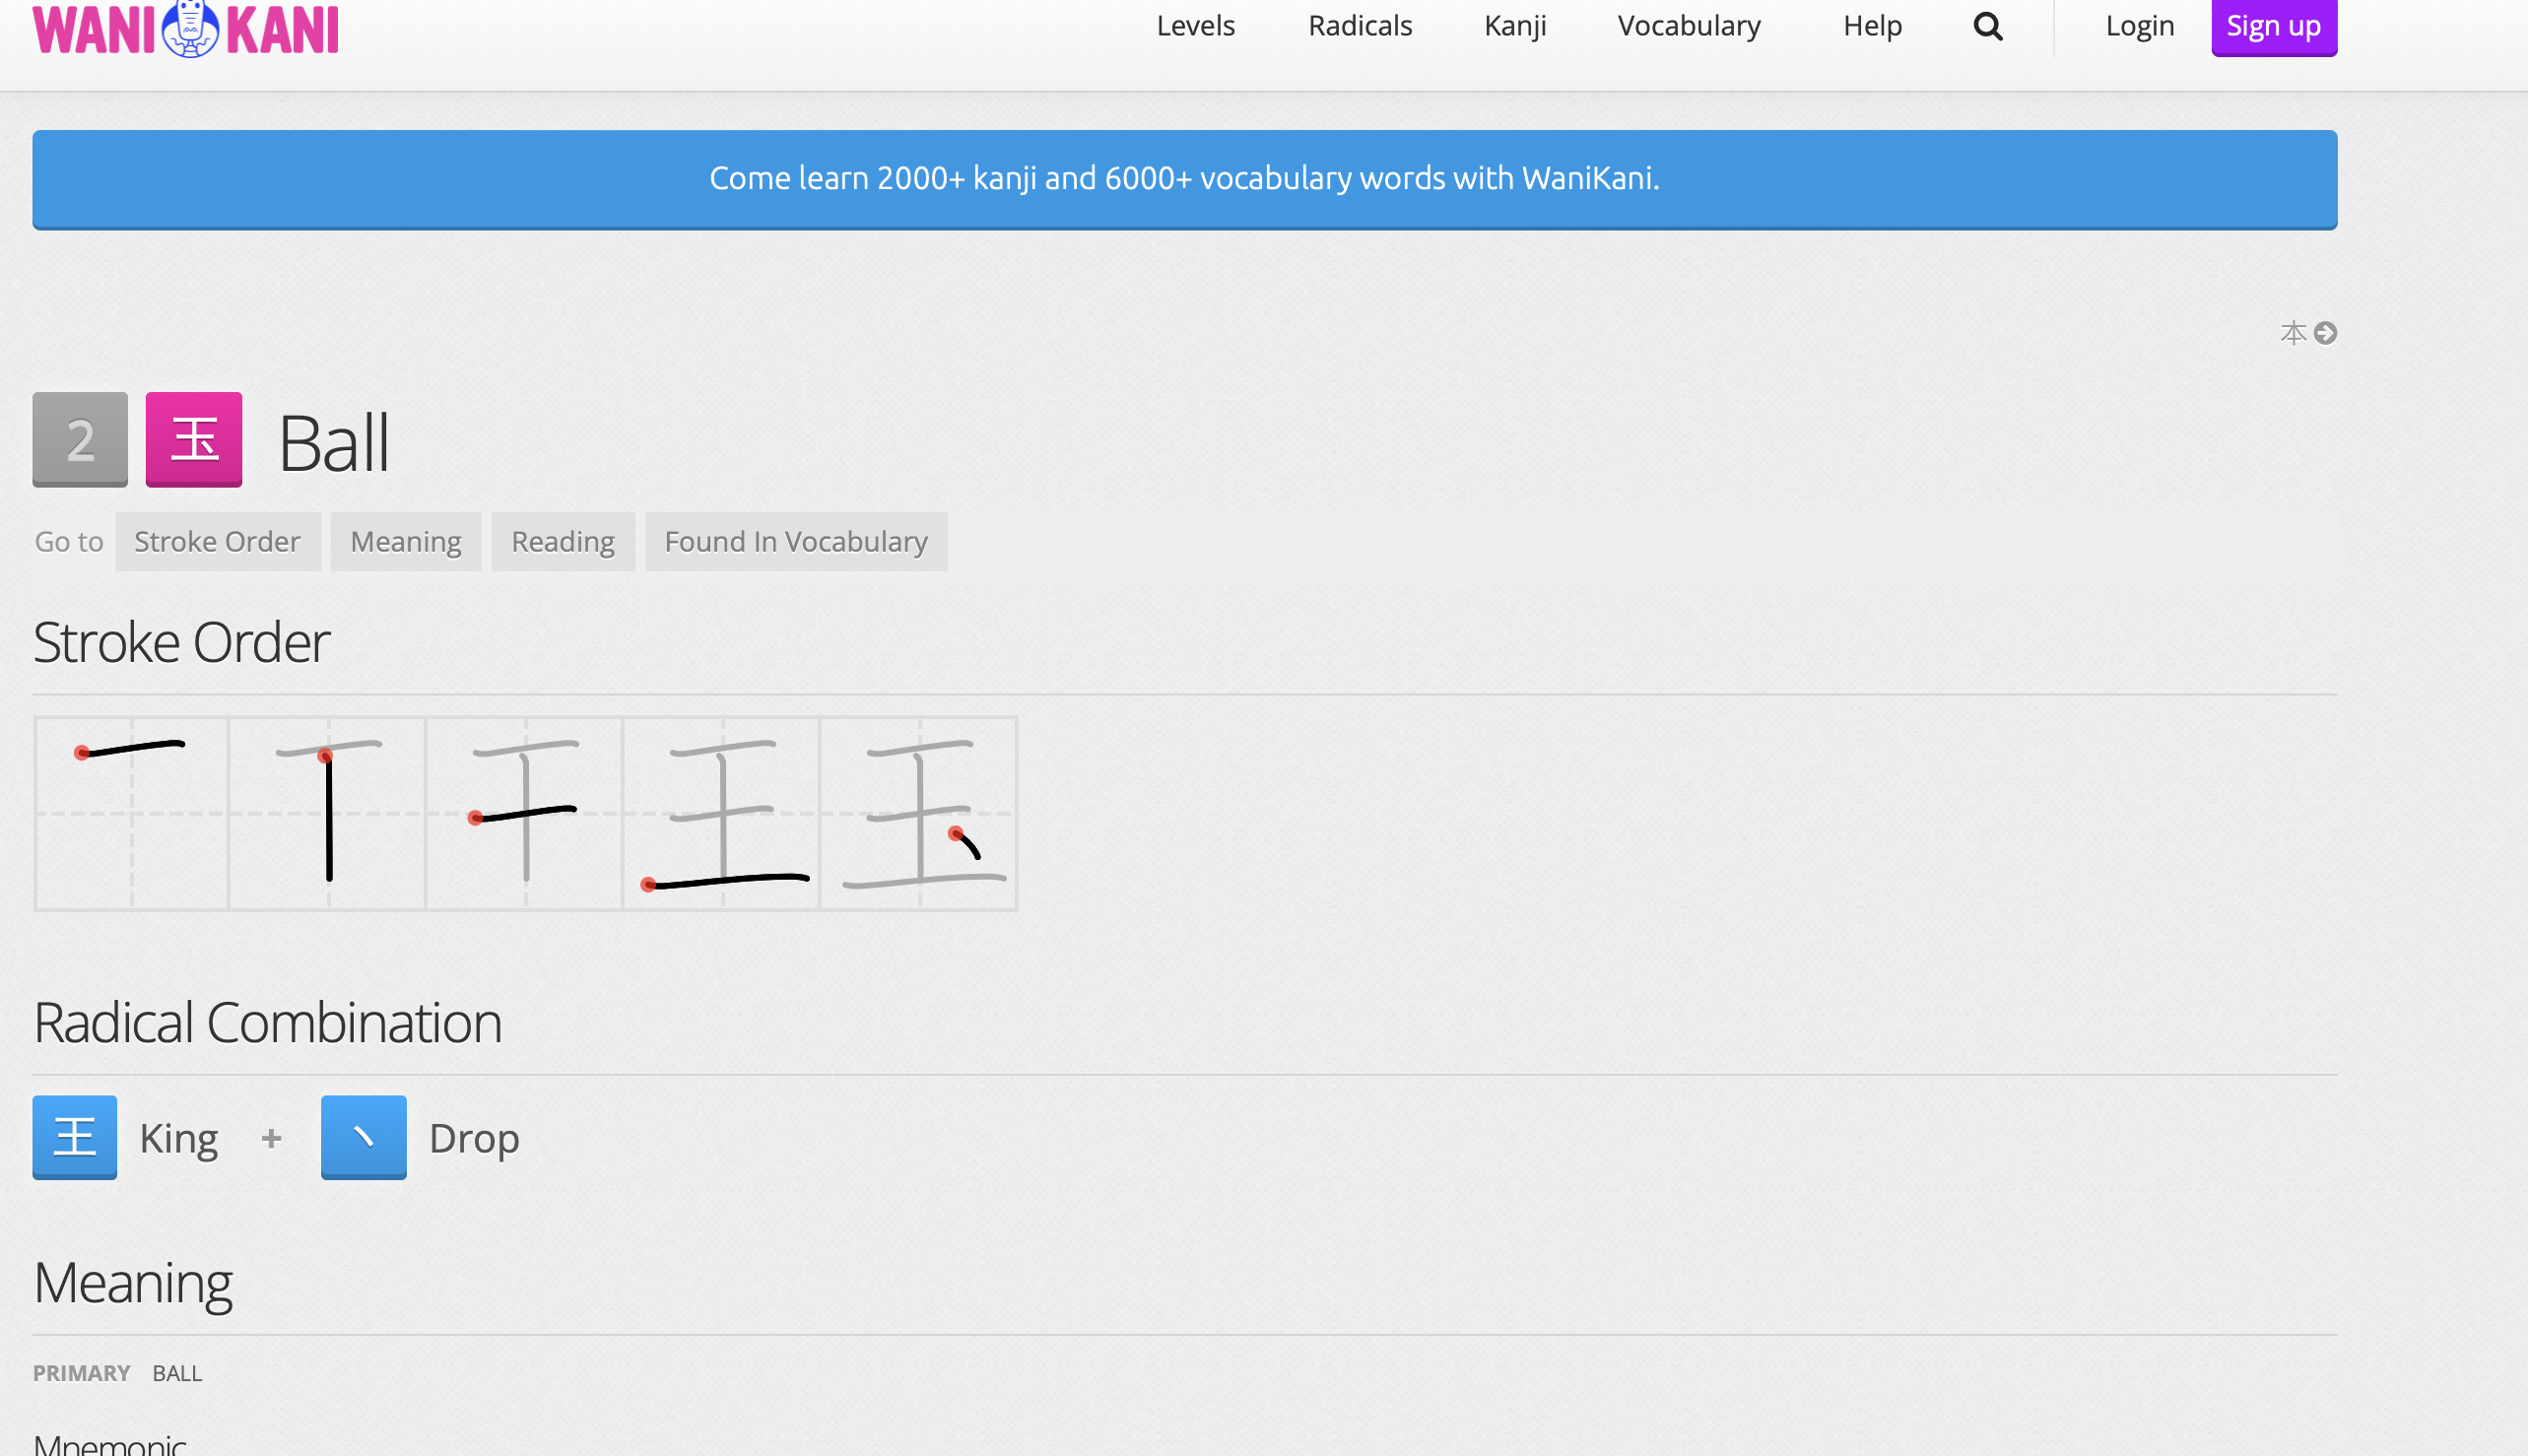Go to Found In Vocabulary section

[795, 541]
